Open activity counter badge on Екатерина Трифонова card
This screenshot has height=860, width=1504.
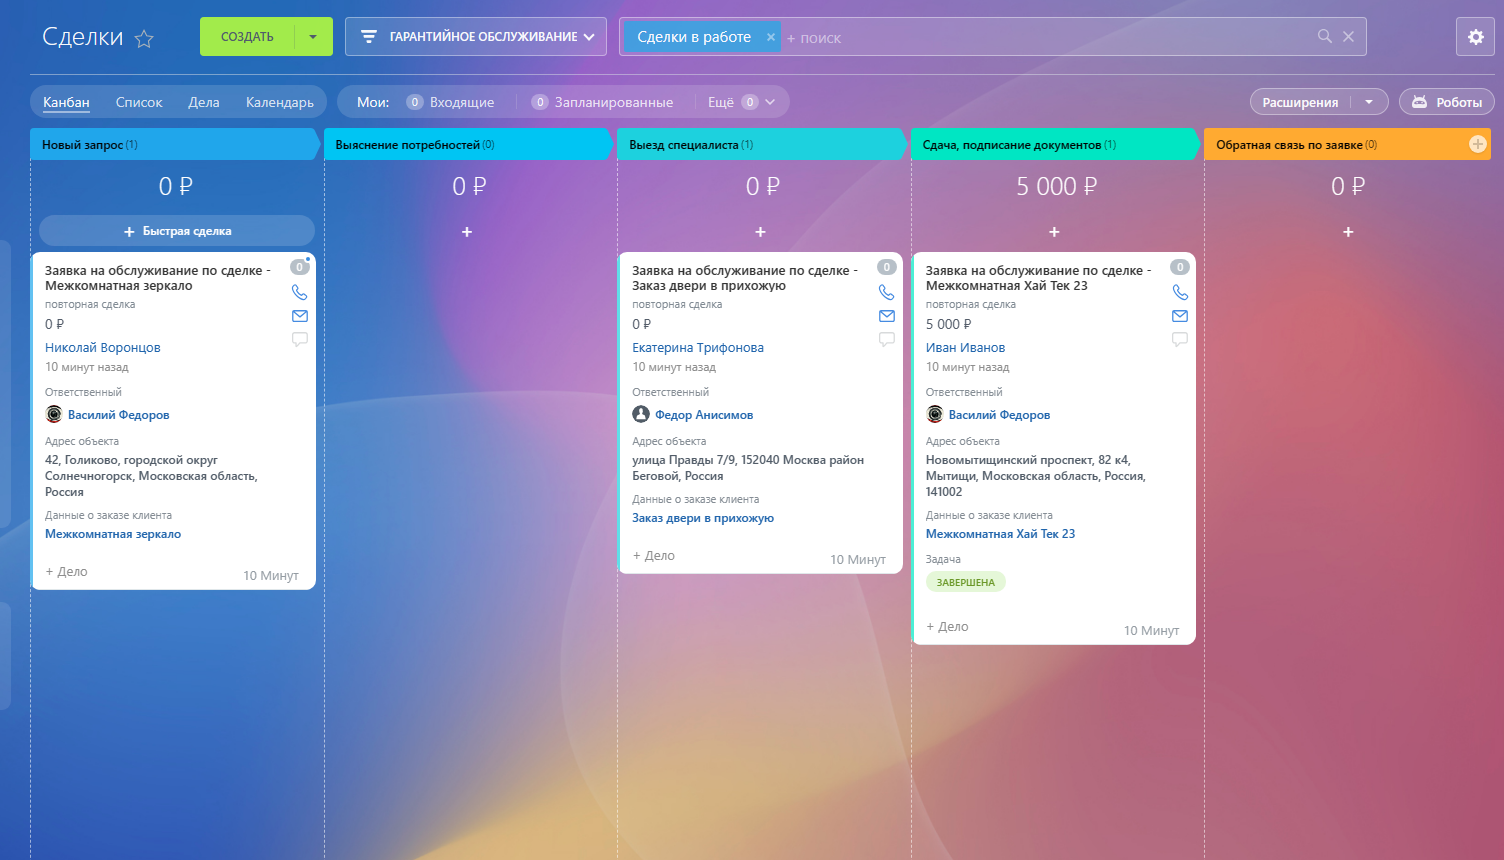tap(886, 267)
